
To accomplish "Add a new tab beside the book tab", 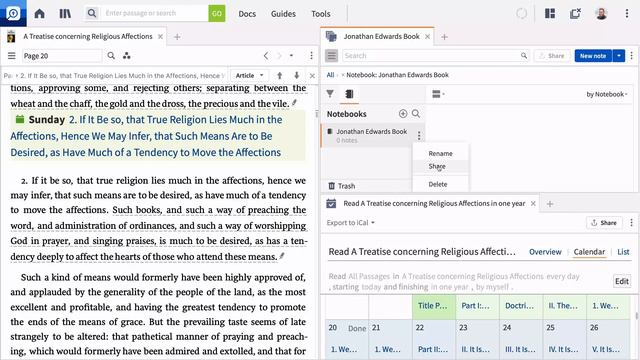I will pyautogui.click(x=177, y=37).
